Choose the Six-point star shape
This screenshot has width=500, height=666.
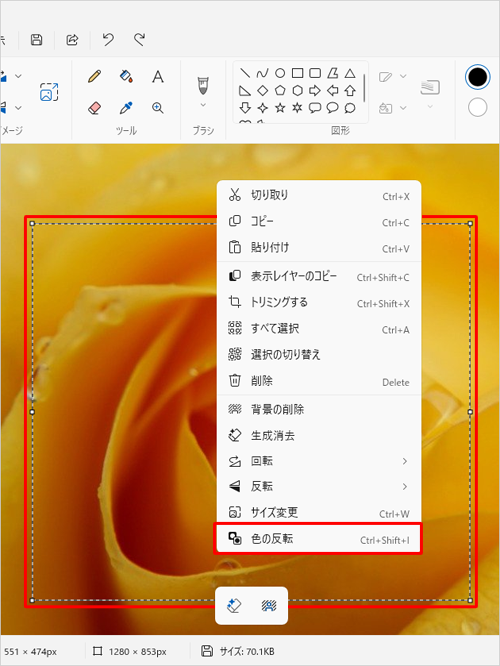297,108
